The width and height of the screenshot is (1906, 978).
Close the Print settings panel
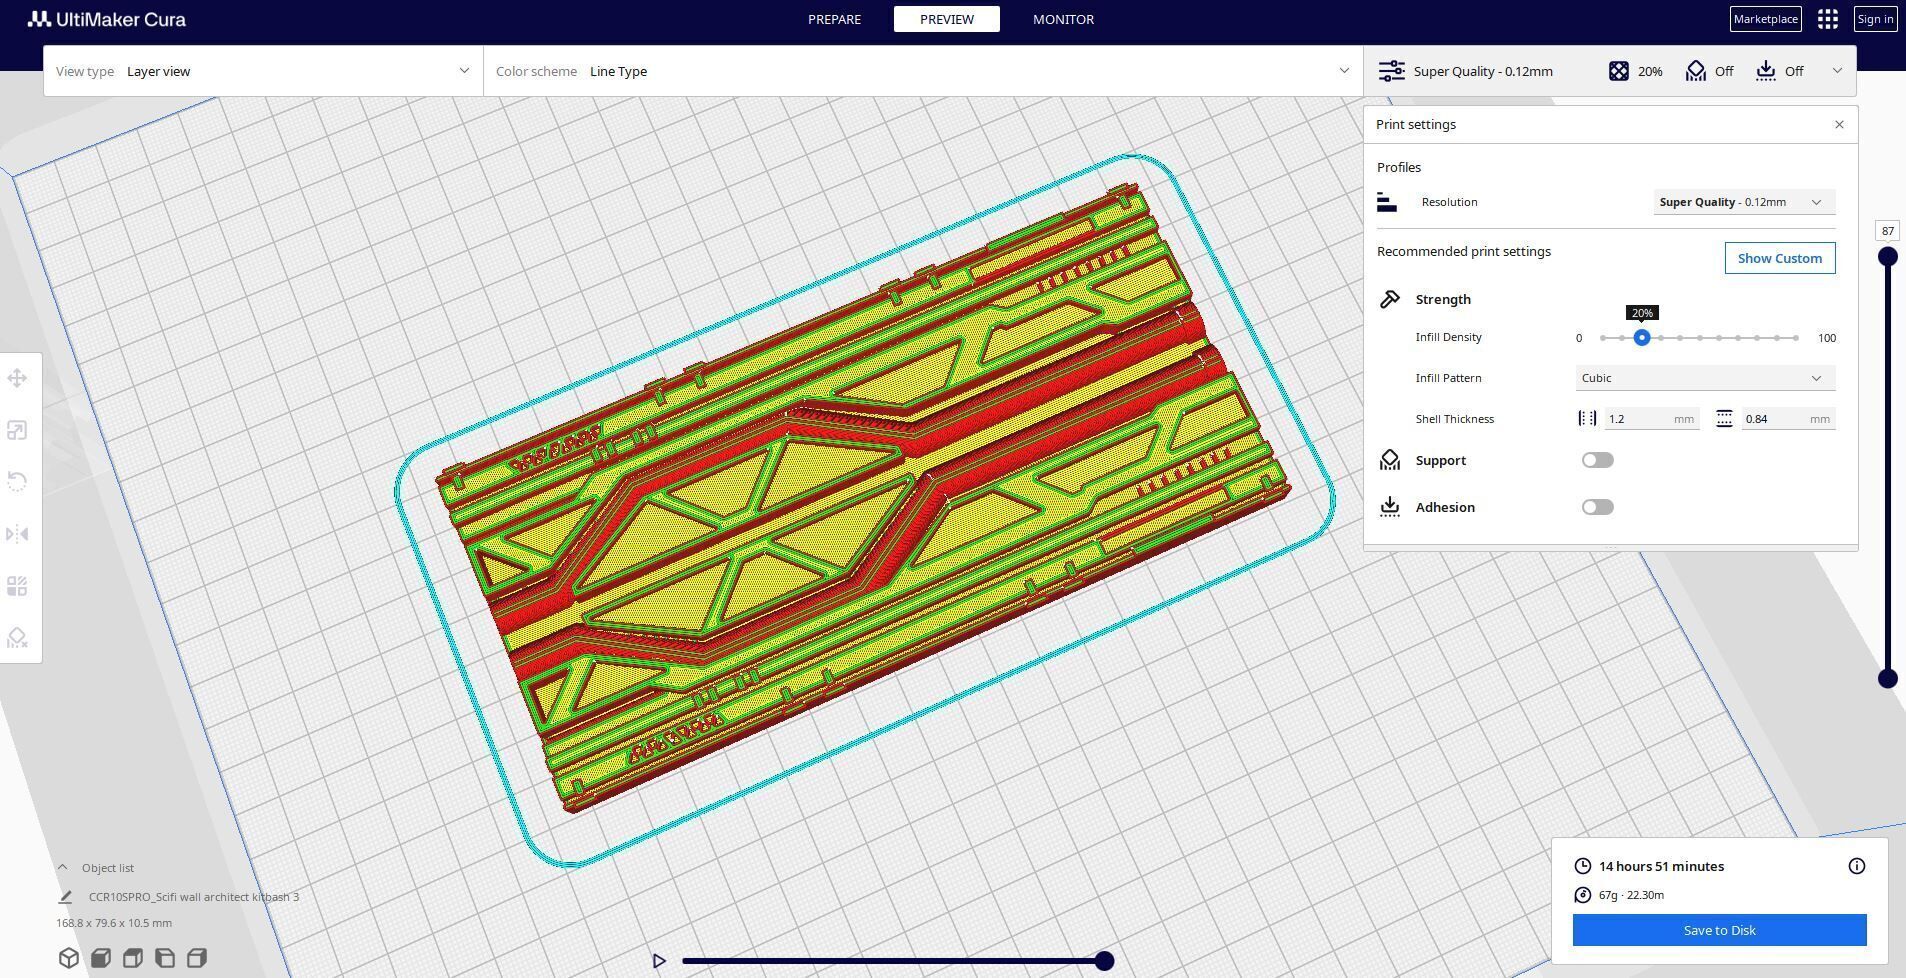tap(1839, 124)
